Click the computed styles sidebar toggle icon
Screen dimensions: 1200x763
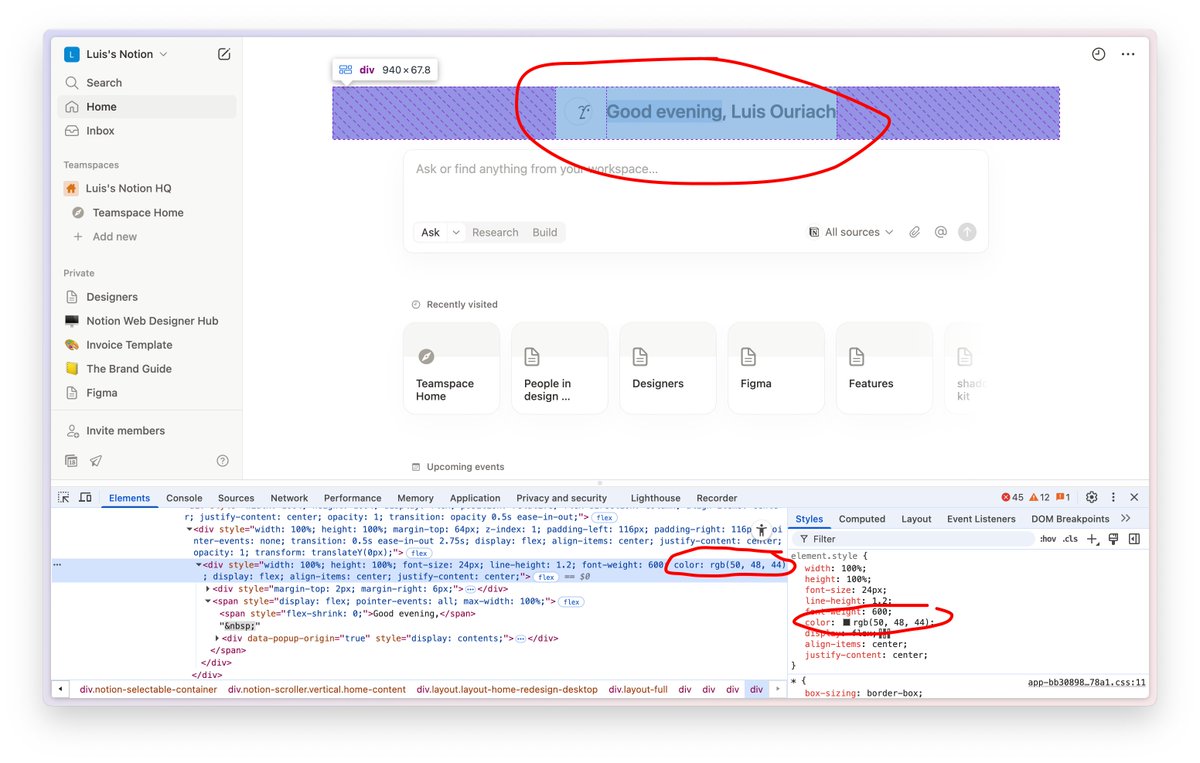pos(1134,539)
